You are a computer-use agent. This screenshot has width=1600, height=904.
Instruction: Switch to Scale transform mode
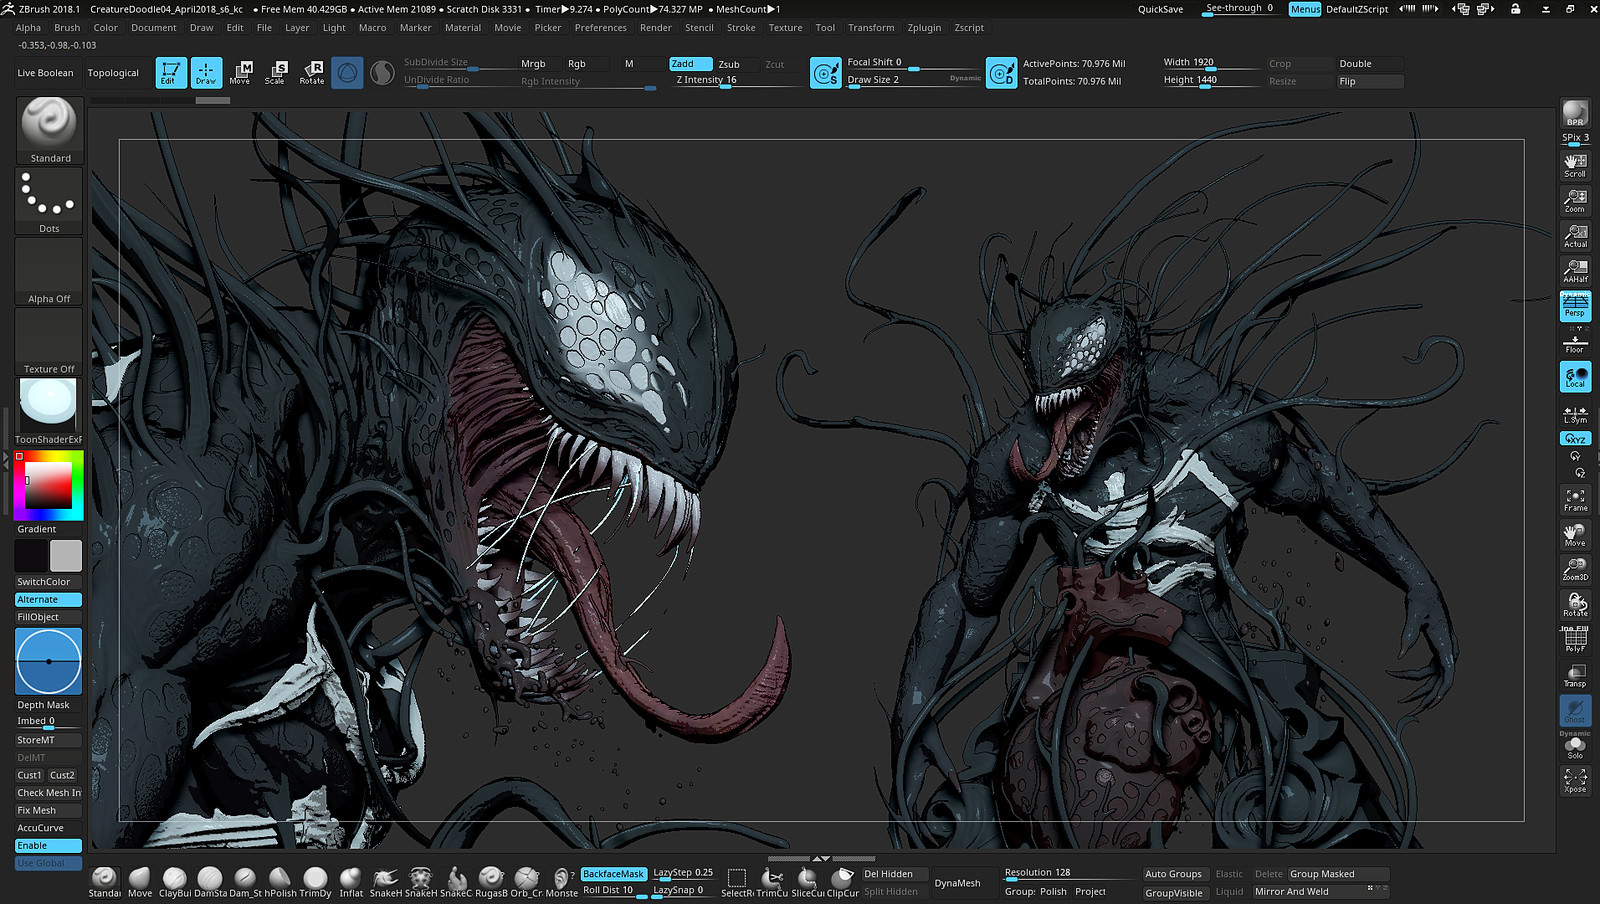(275, 72)
